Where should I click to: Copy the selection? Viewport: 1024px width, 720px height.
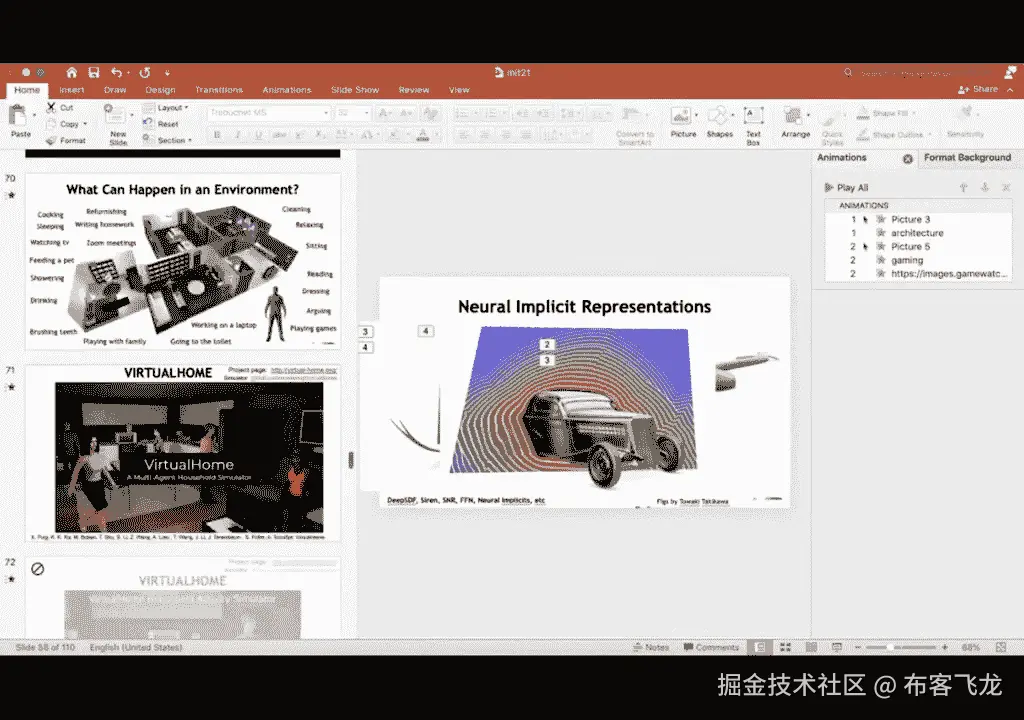pyautogui.click(x=69, y=124)
